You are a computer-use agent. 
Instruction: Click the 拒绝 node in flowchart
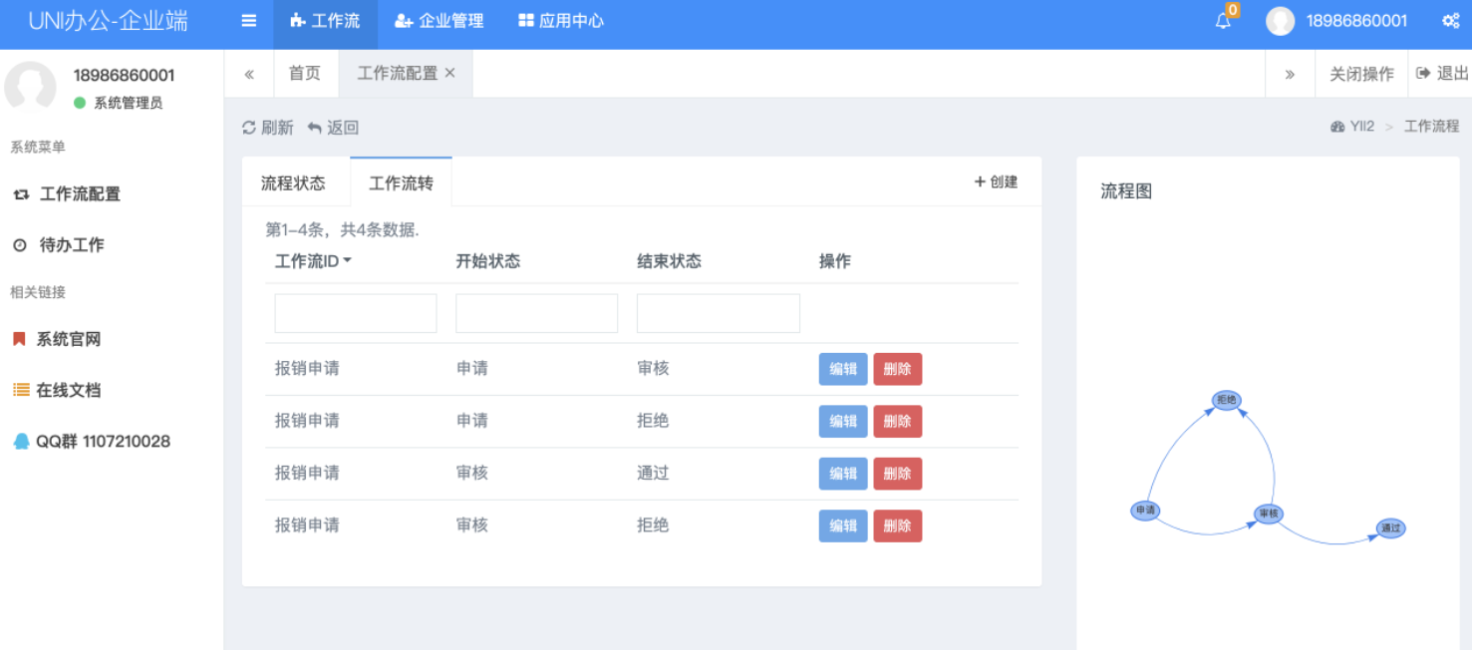click(1226, 400)
